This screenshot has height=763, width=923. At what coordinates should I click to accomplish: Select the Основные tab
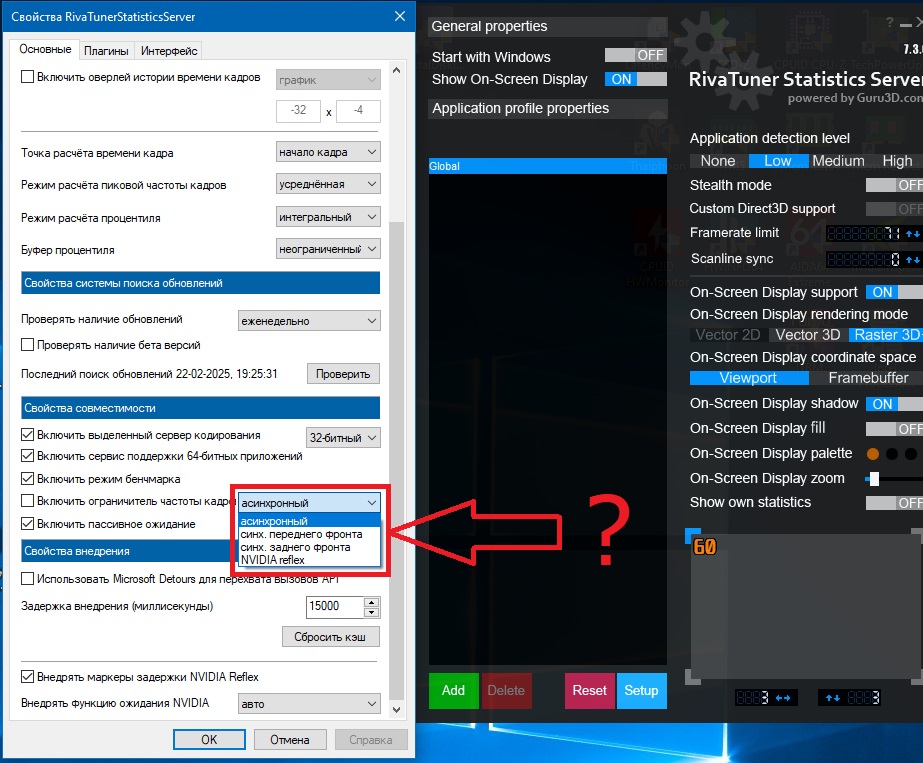click(45, 49)
